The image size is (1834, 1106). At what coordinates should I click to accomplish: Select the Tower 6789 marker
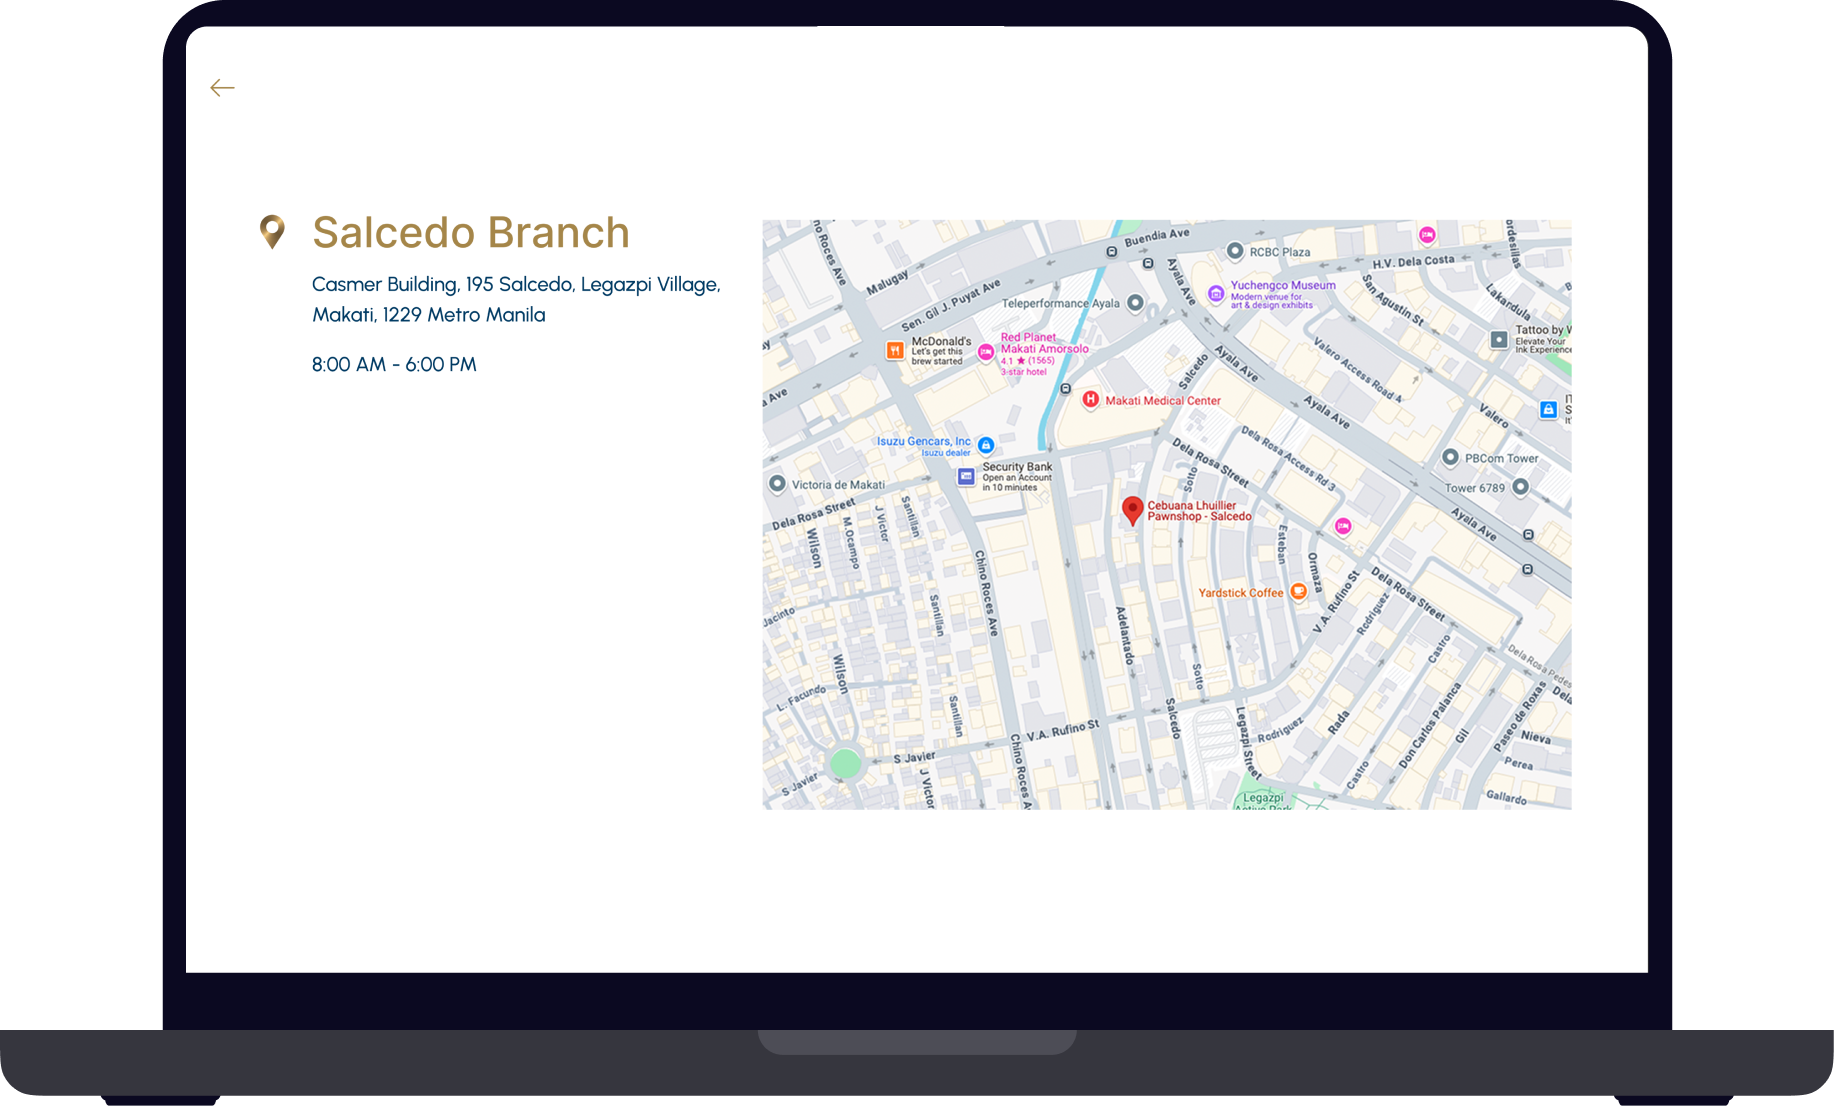pos(1520,487)
